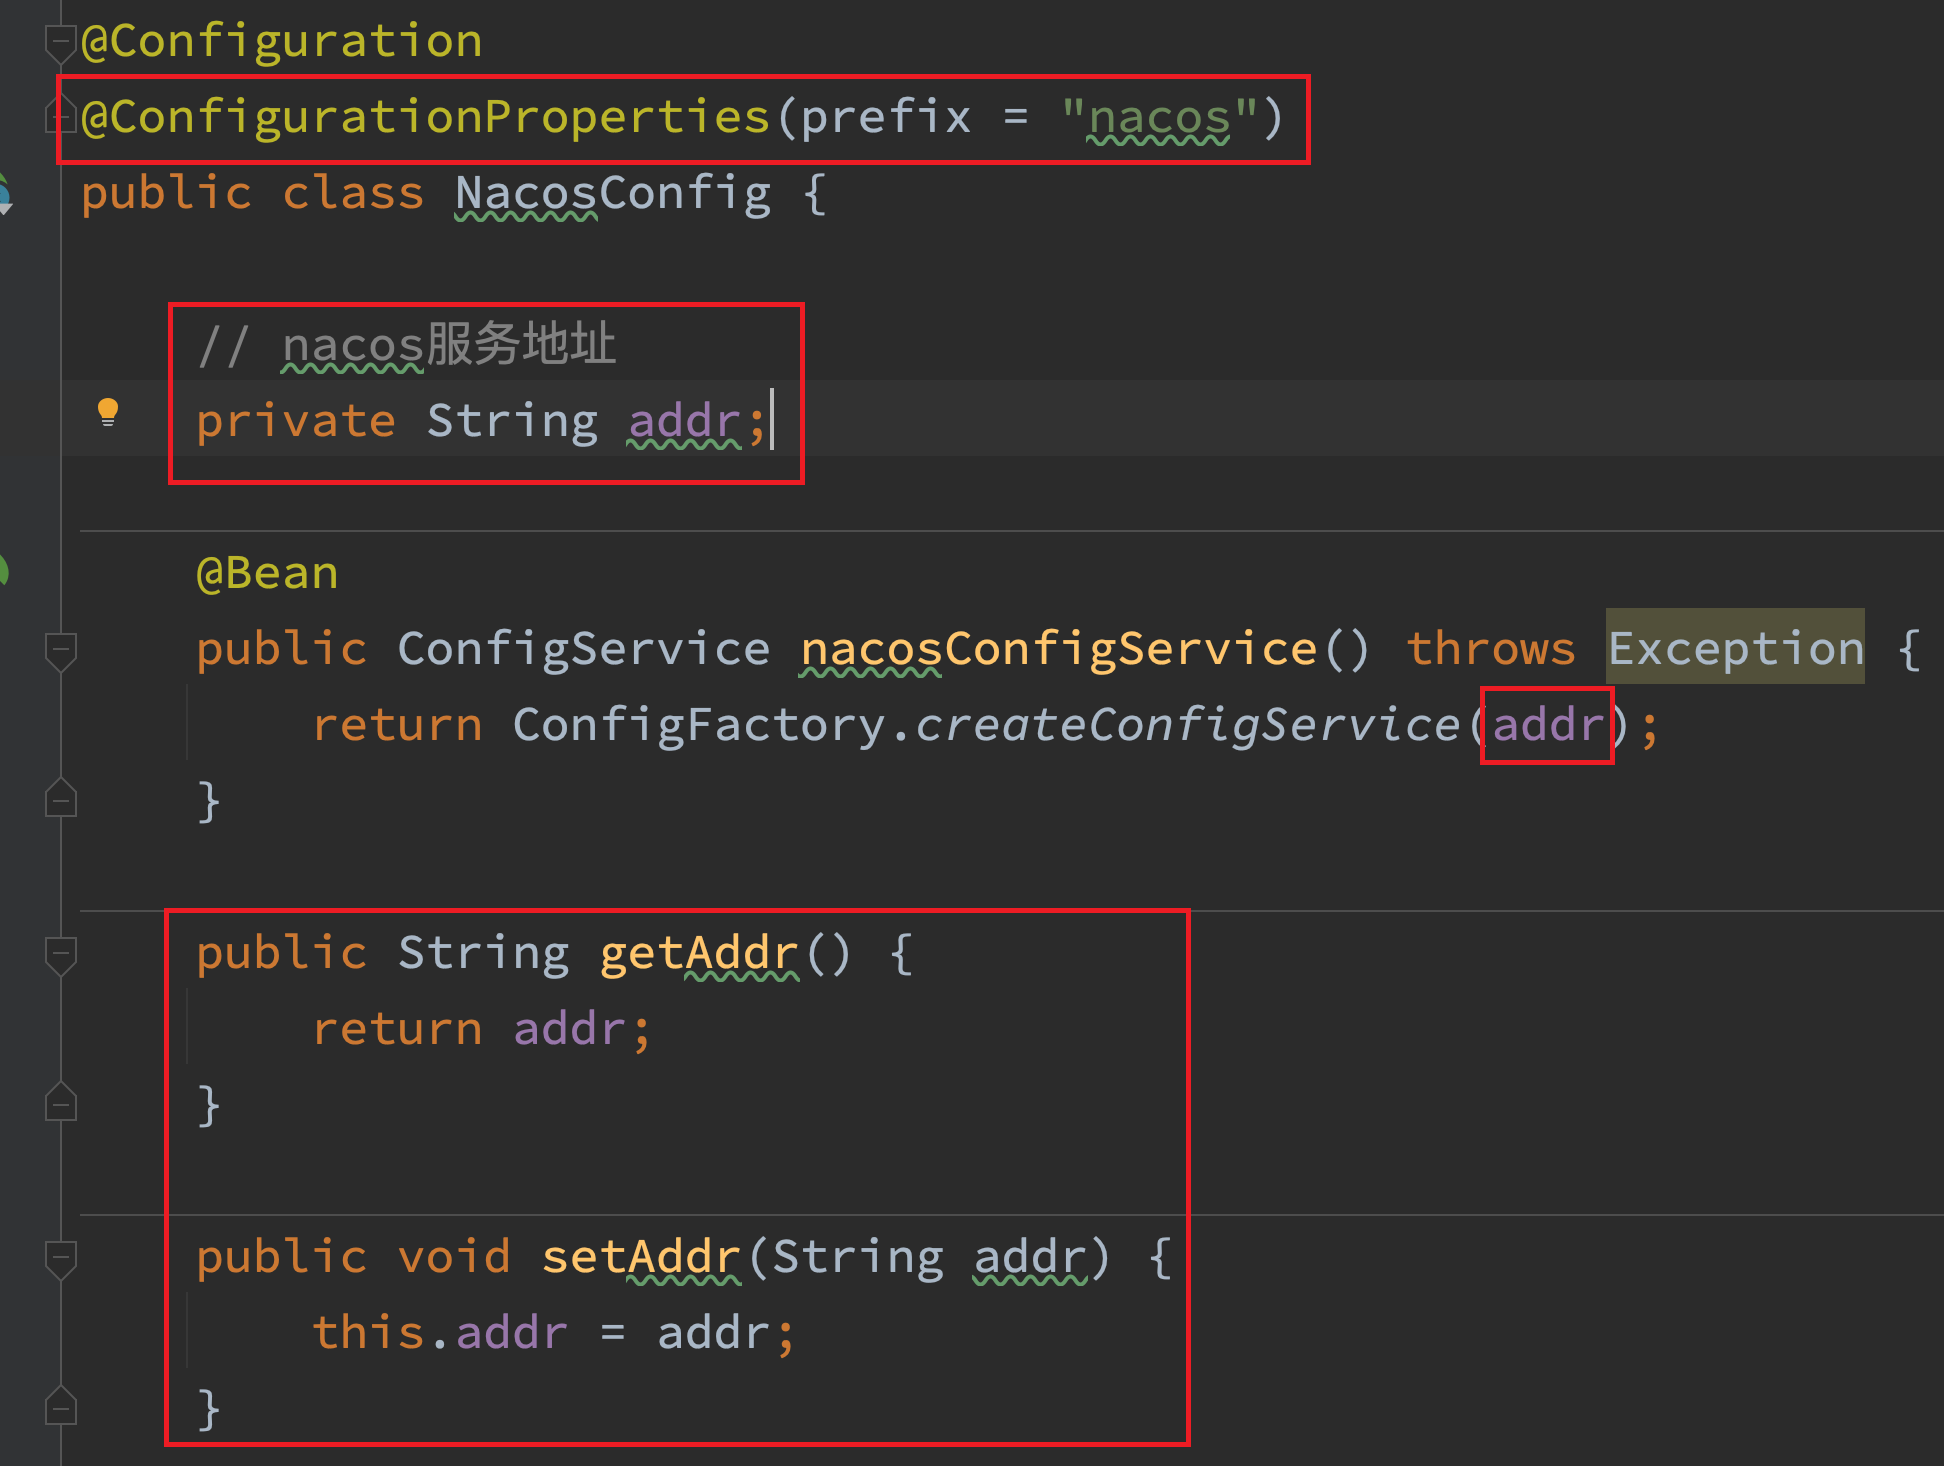
Task: Click the "nacos" prefix string value
Action: coord(1159,117)
